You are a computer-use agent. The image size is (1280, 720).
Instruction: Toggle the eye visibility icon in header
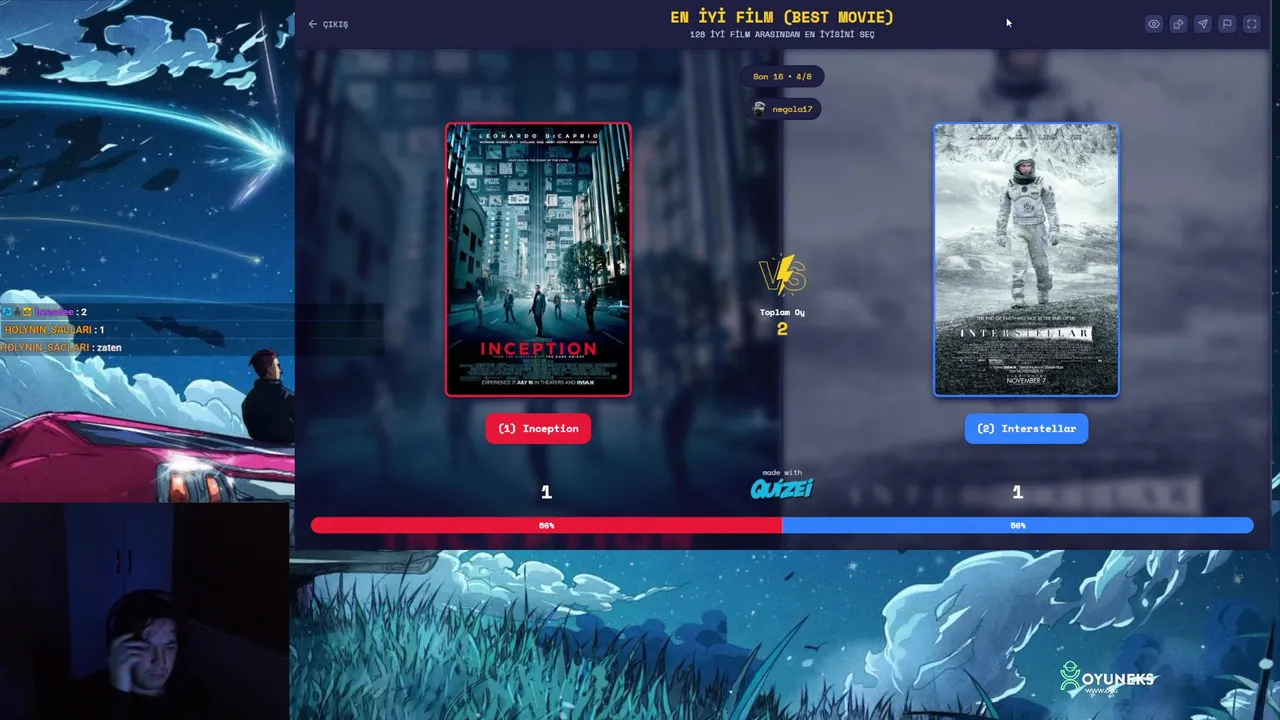click(1154, 24)
